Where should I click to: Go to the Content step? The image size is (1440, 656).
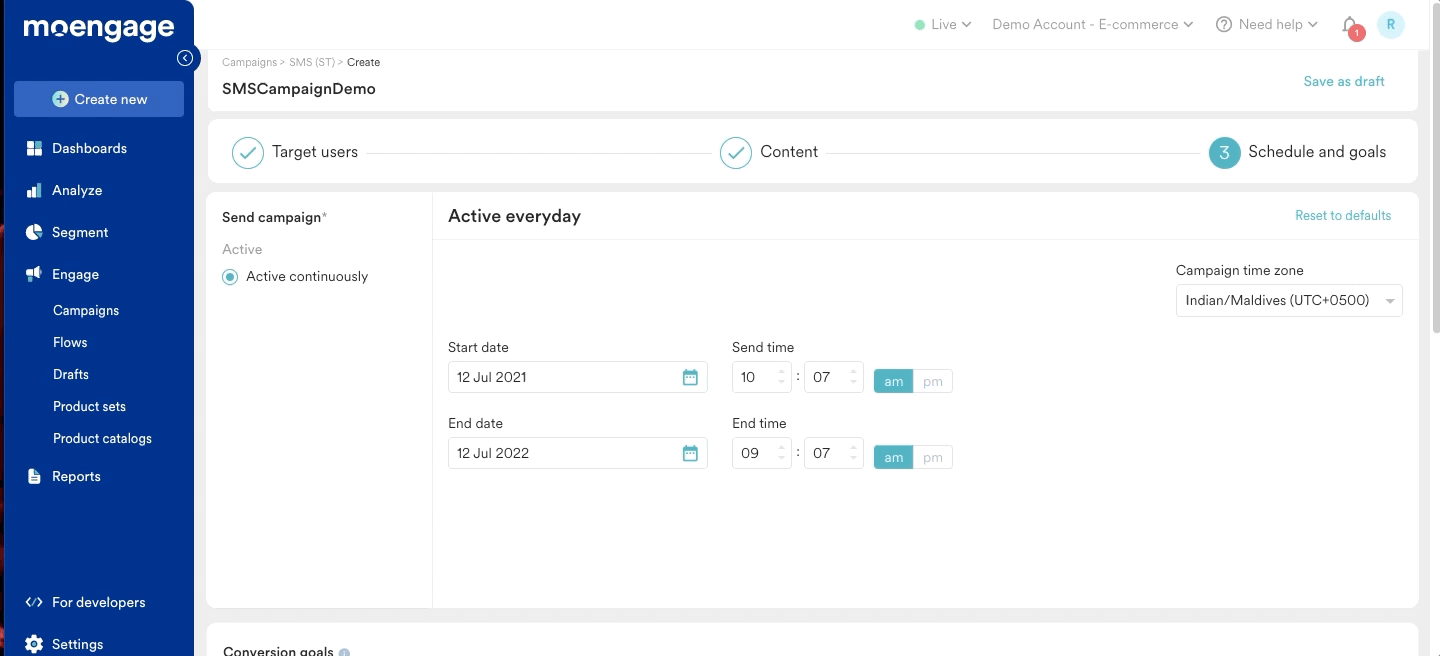tap(769, 152)
